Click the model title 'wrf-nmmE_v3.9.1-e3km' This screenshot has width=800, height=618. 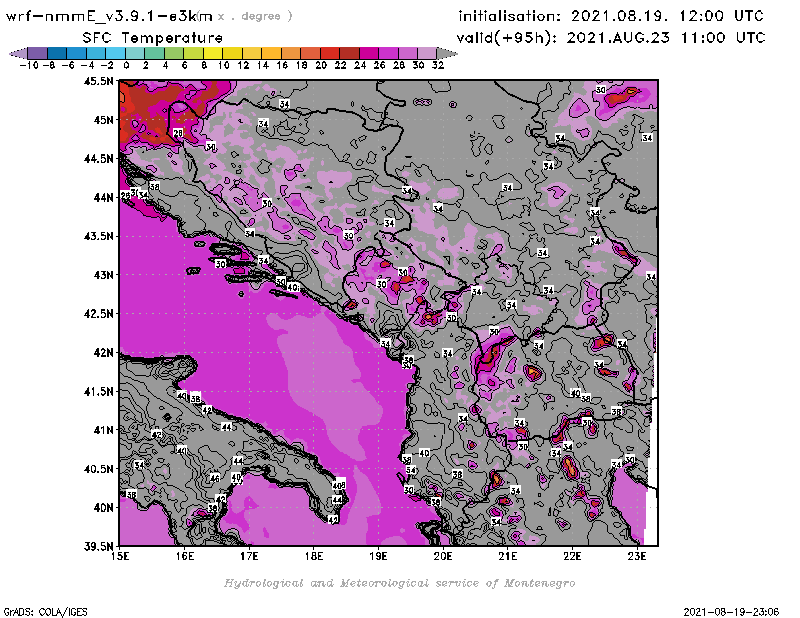click(109, 16)
